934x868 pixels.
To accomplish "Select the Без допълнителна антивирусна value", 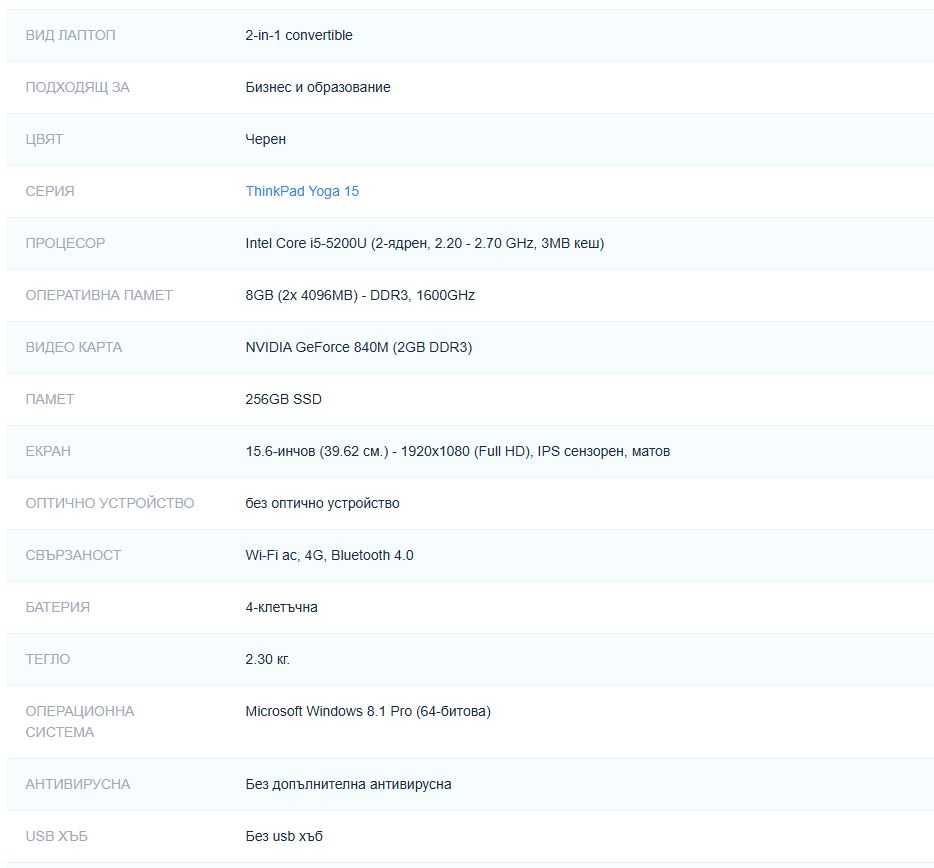I will pyautogui.click(x=348, y=784).
